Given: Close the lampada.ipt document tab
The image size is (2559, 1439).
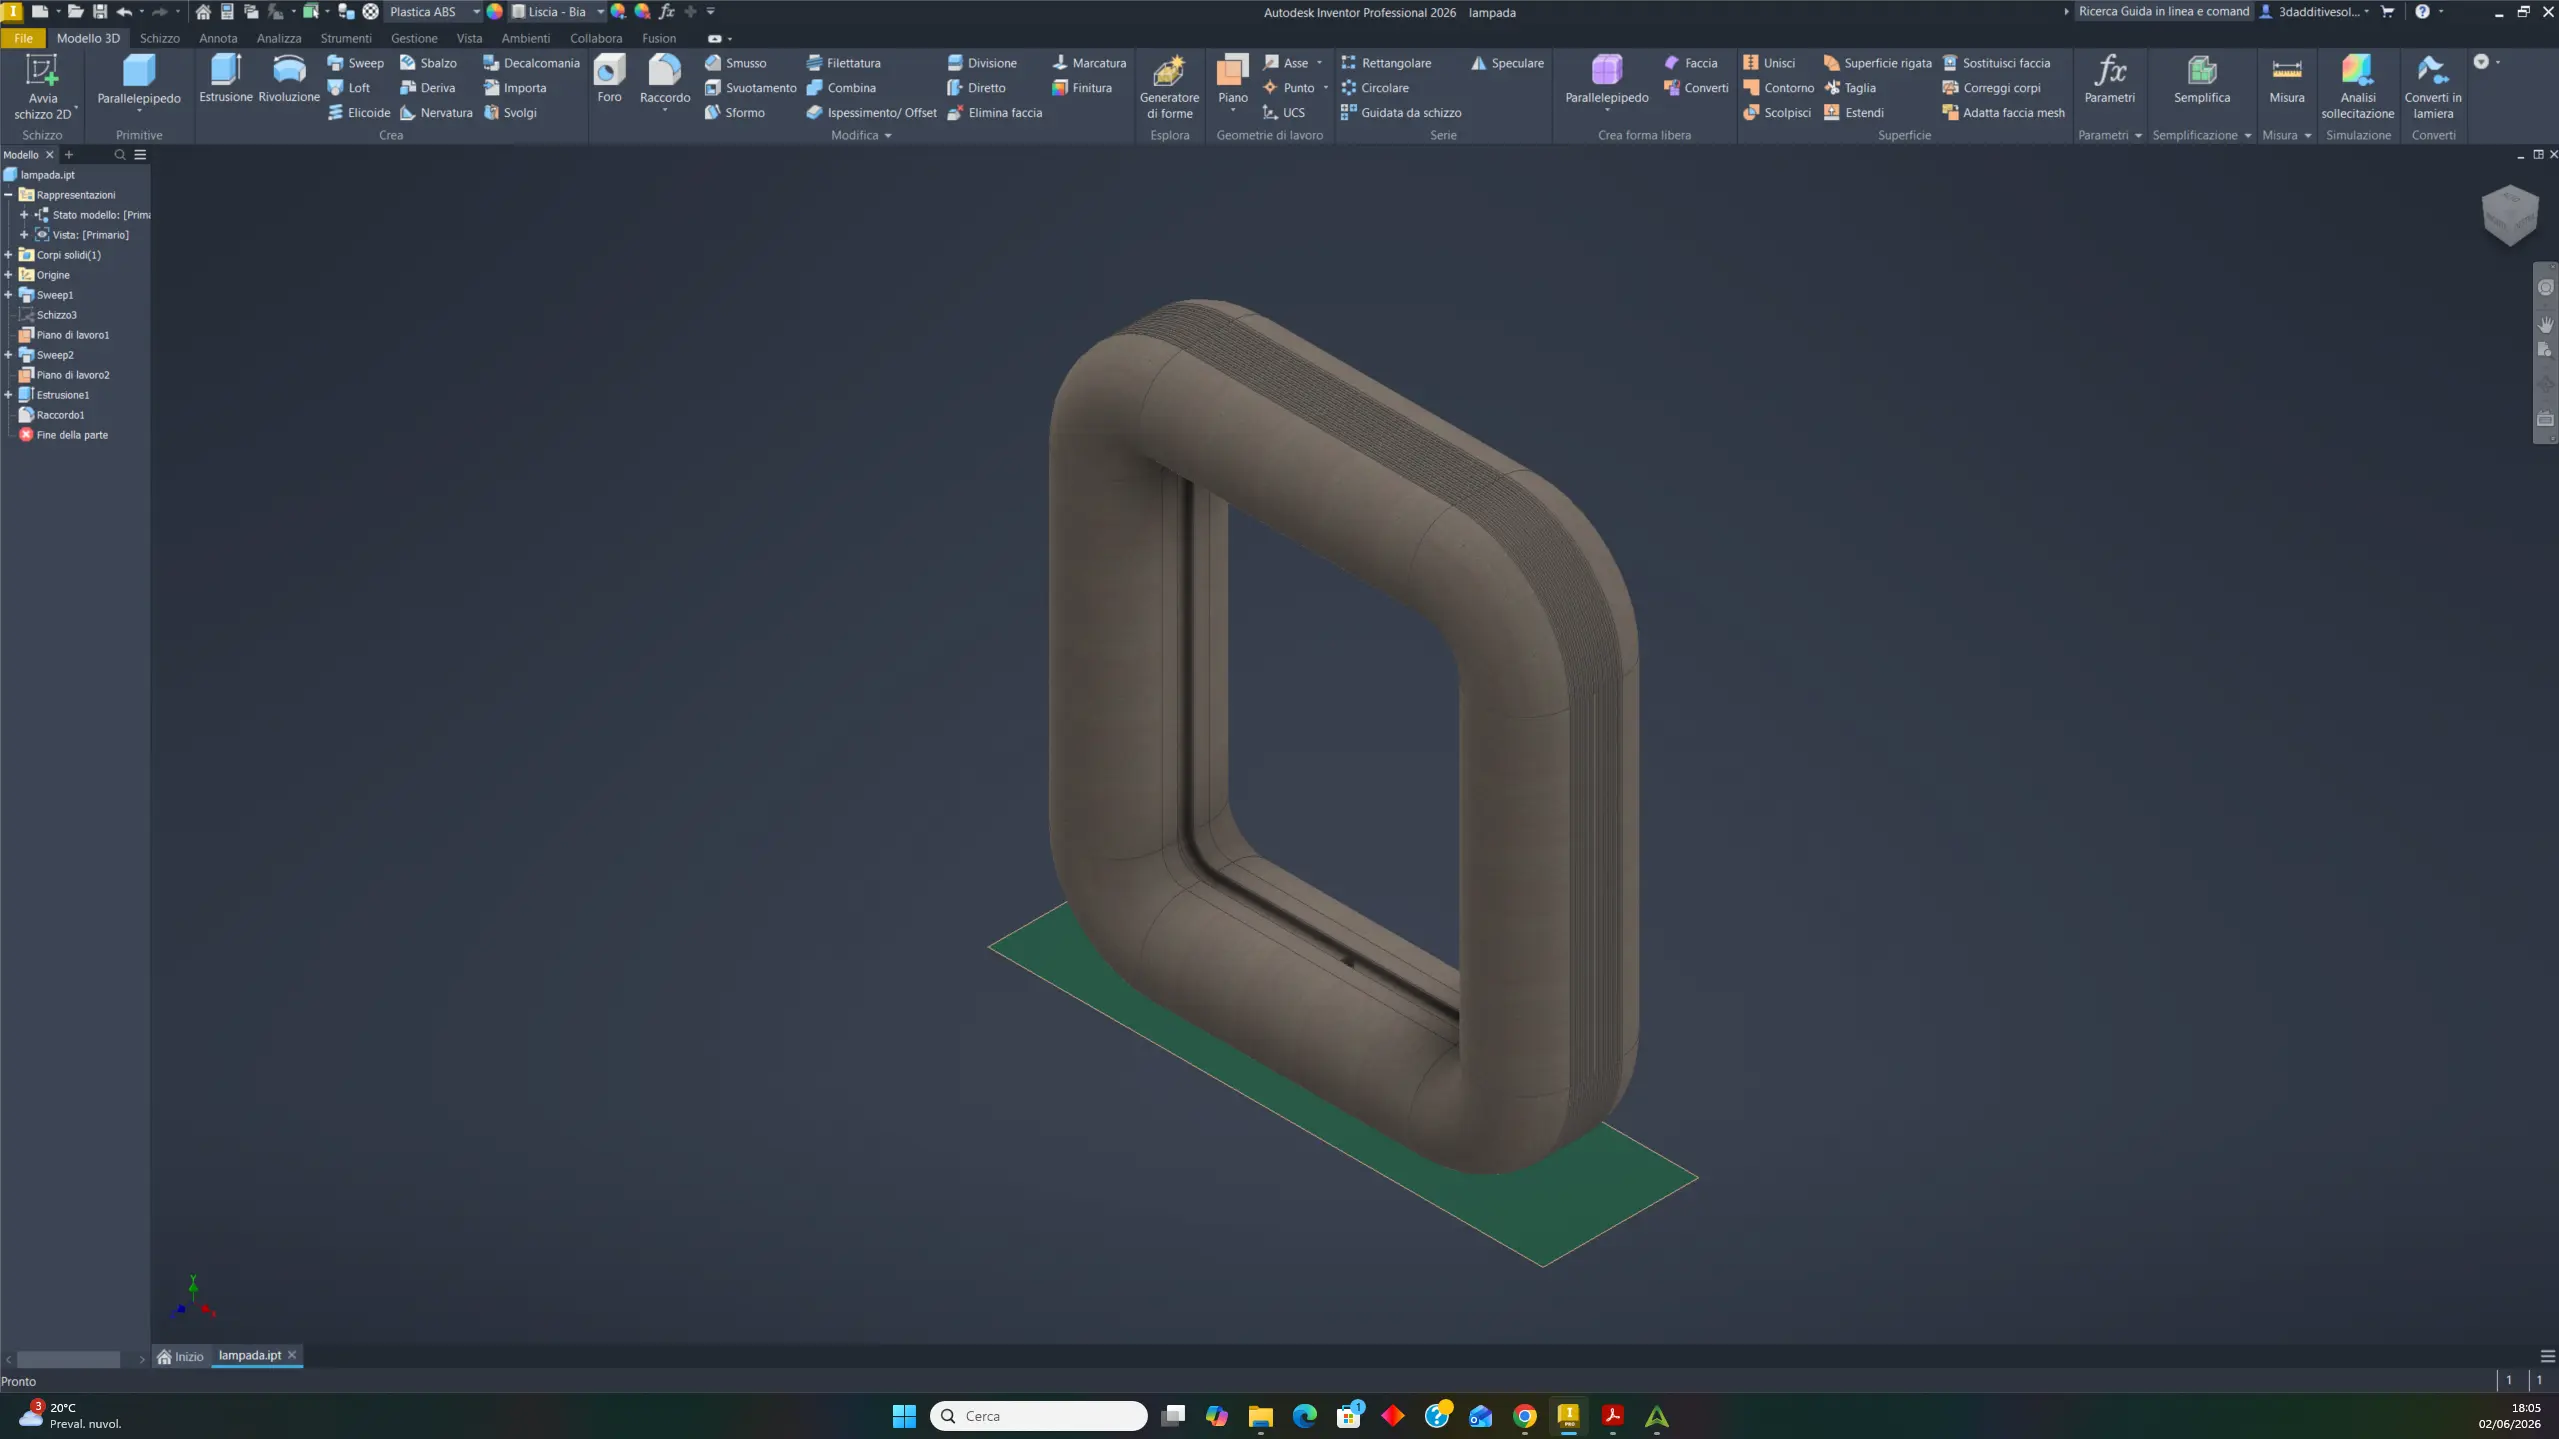Looking at the screenshot, I should (292, 1355).
